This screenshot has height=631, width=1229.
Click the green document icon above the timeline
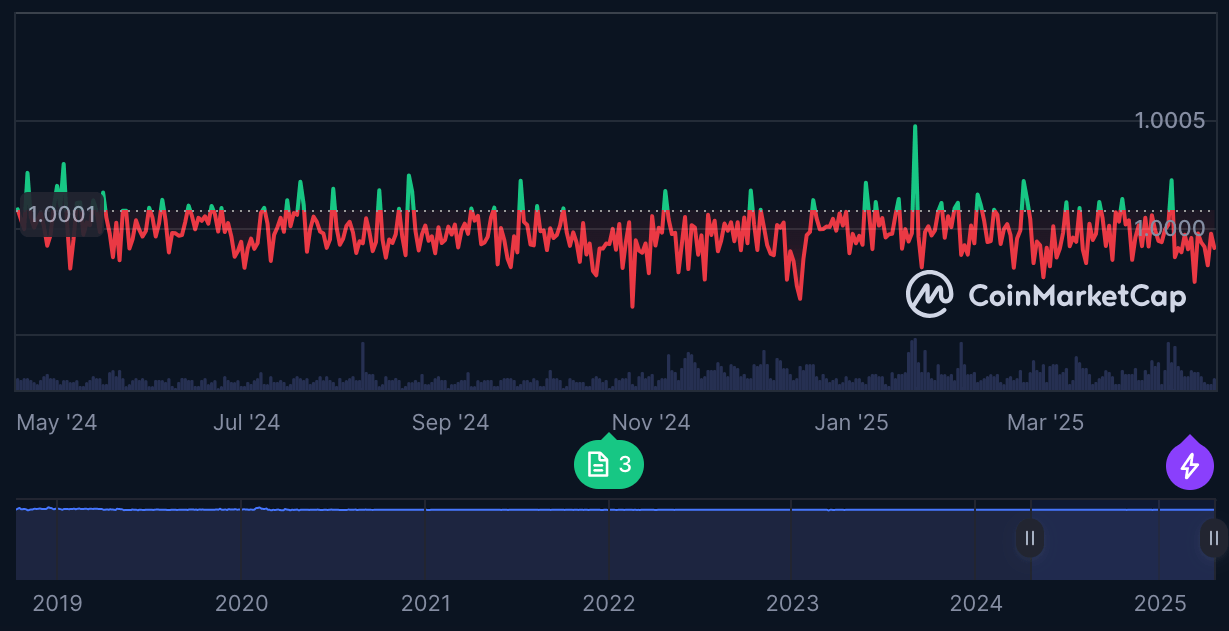coord(596,463)
